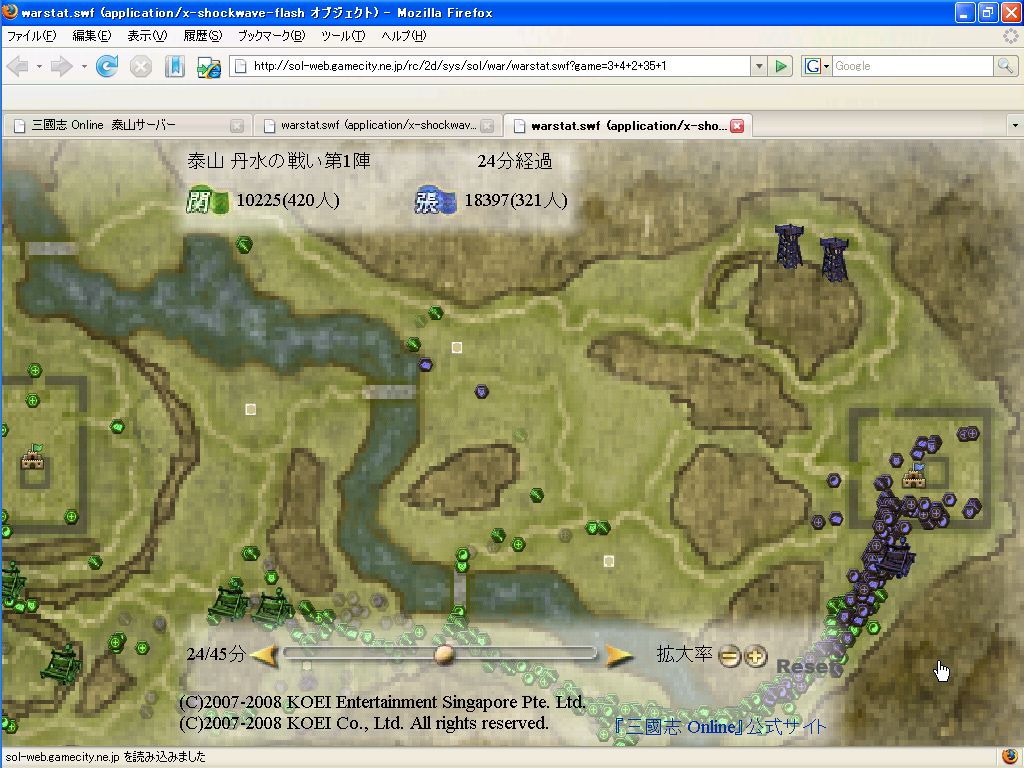Click the minus zoom-out button
Screen dimensions: 1024x768
coord(730,656)
